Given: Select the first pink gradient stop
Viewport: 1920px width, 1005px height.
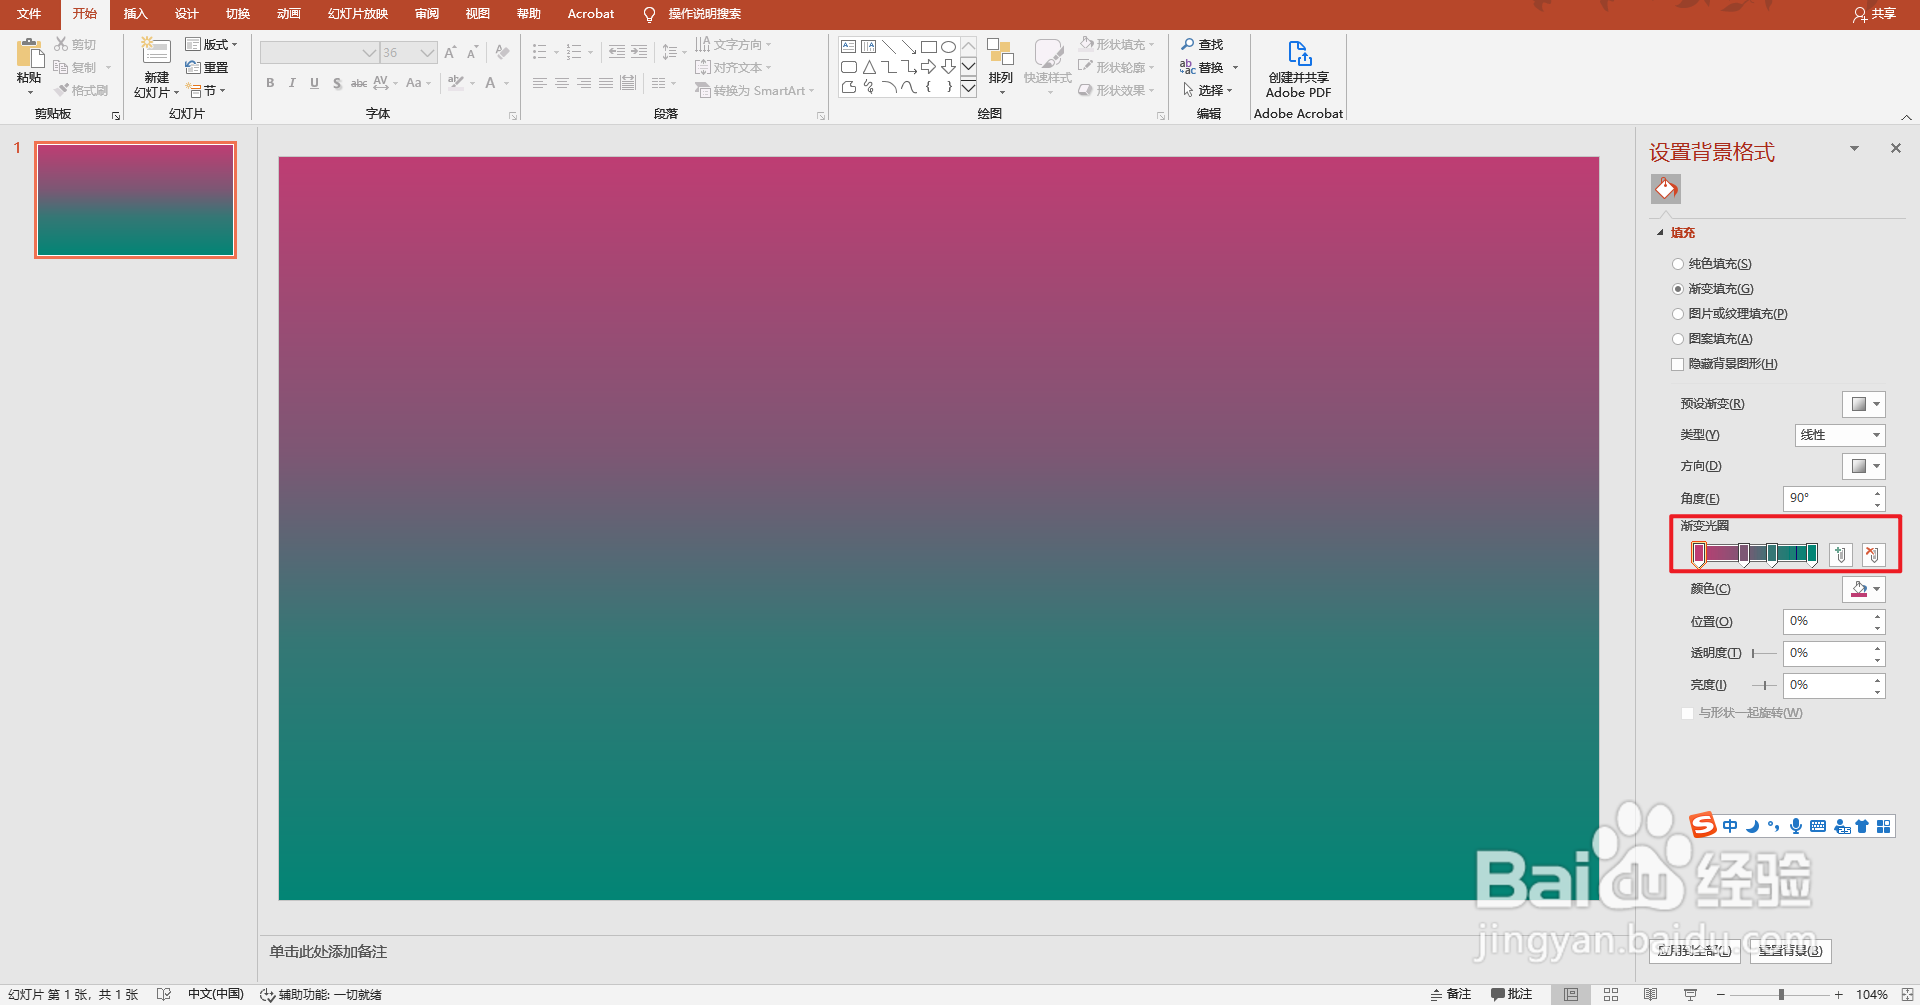Looking at the screenshot, I should 1699,554.
